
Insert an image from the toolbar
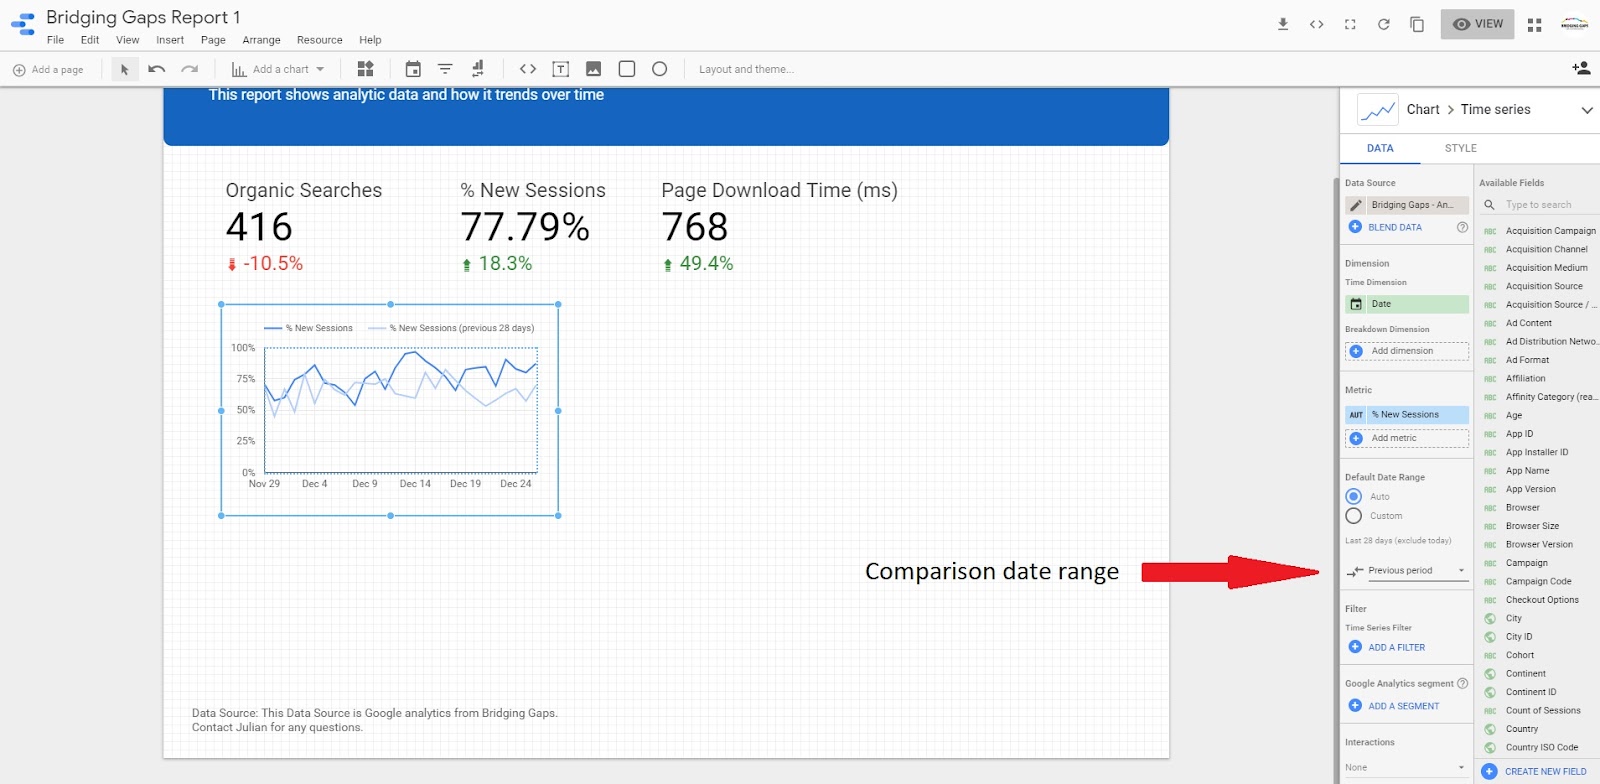(x=594, y=69)
